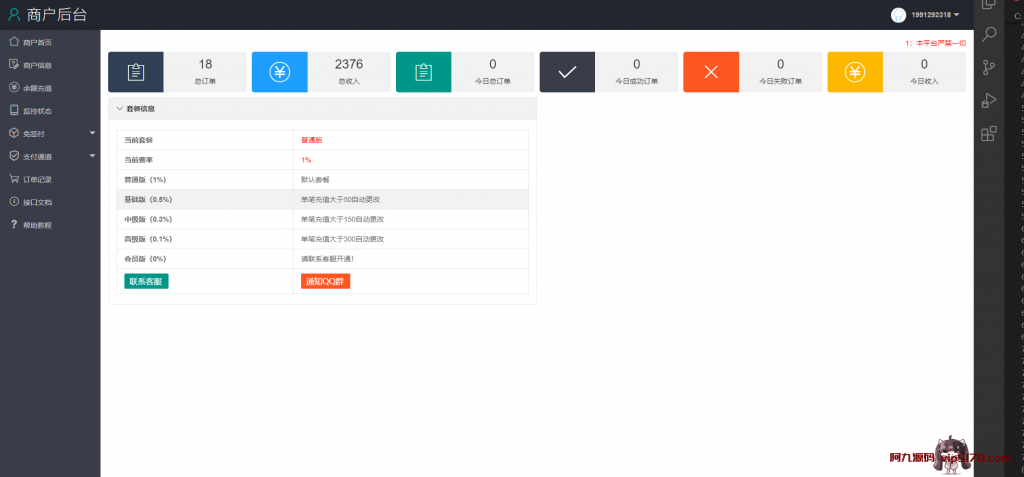Open the 1991292318 account dropdown
Viewport: 1024px width, 477px height.
pyautogui.click(x=935, y=14)
